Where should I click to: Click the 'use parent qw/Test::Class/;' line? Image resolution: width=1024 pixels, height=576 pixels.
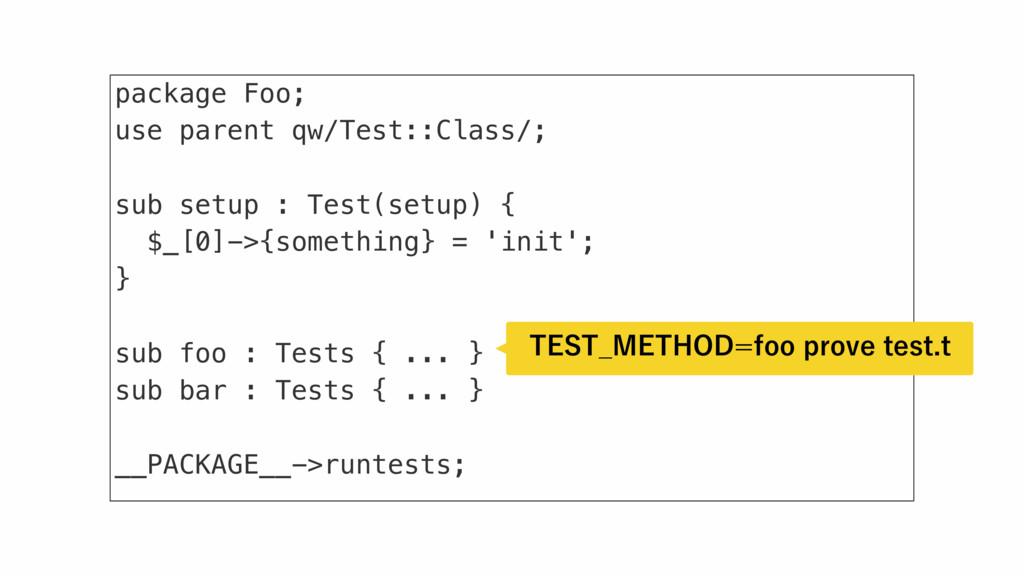pyautogui.click(x=330, y=131)
